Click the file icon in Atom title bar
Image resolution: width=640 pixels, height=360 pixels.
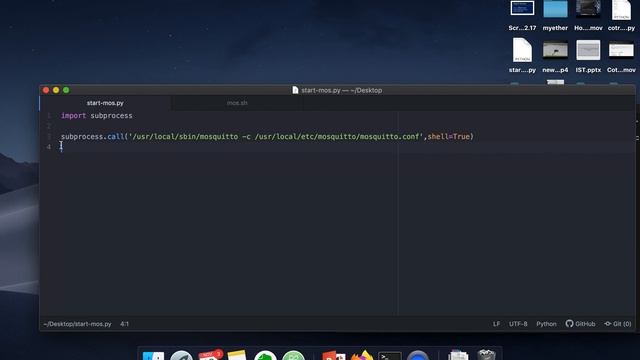point(296,90)
